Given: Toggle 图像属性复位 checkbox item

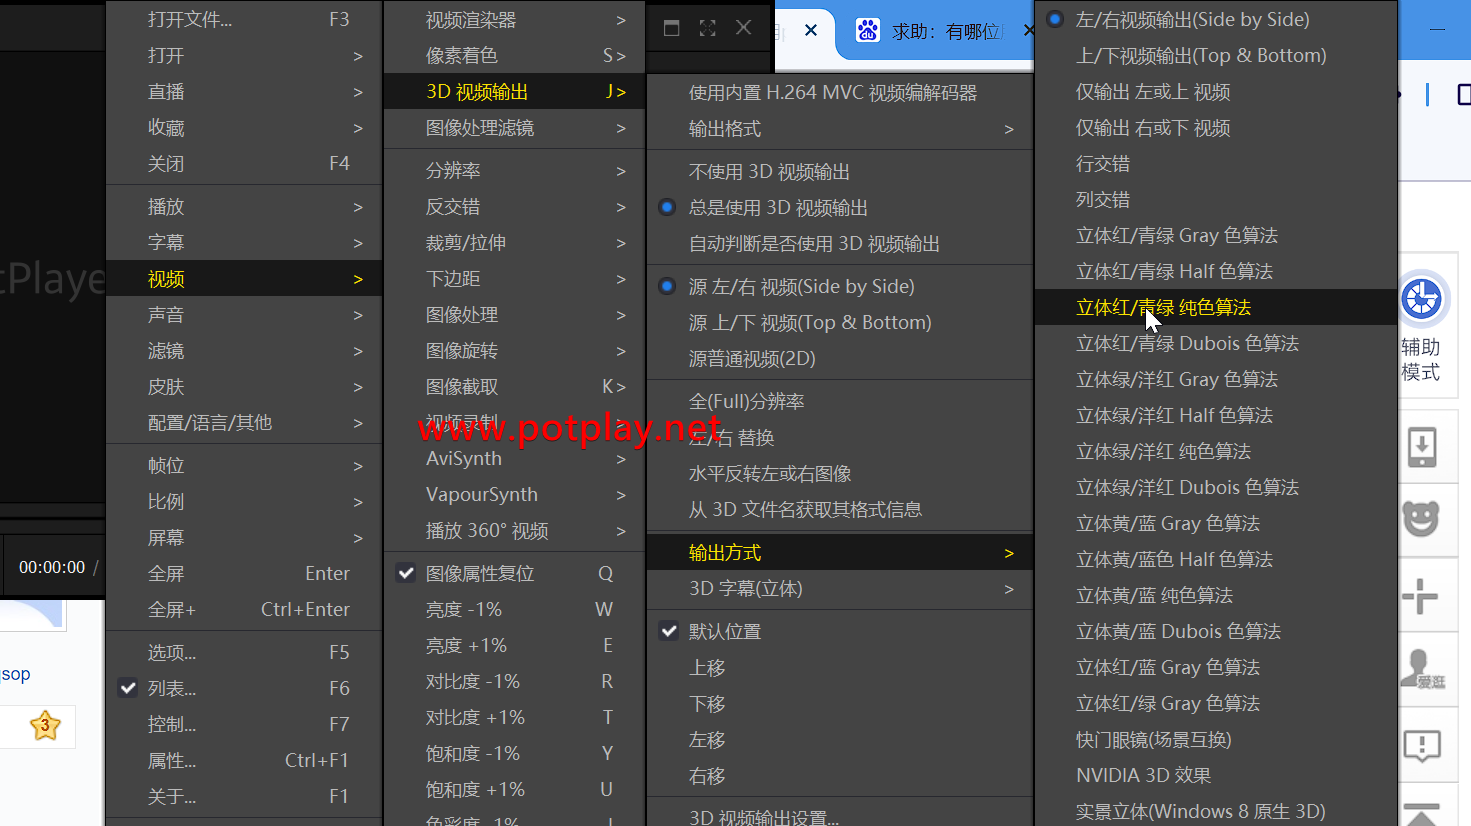Looking at the screenshot, I should tap(514, 574).
